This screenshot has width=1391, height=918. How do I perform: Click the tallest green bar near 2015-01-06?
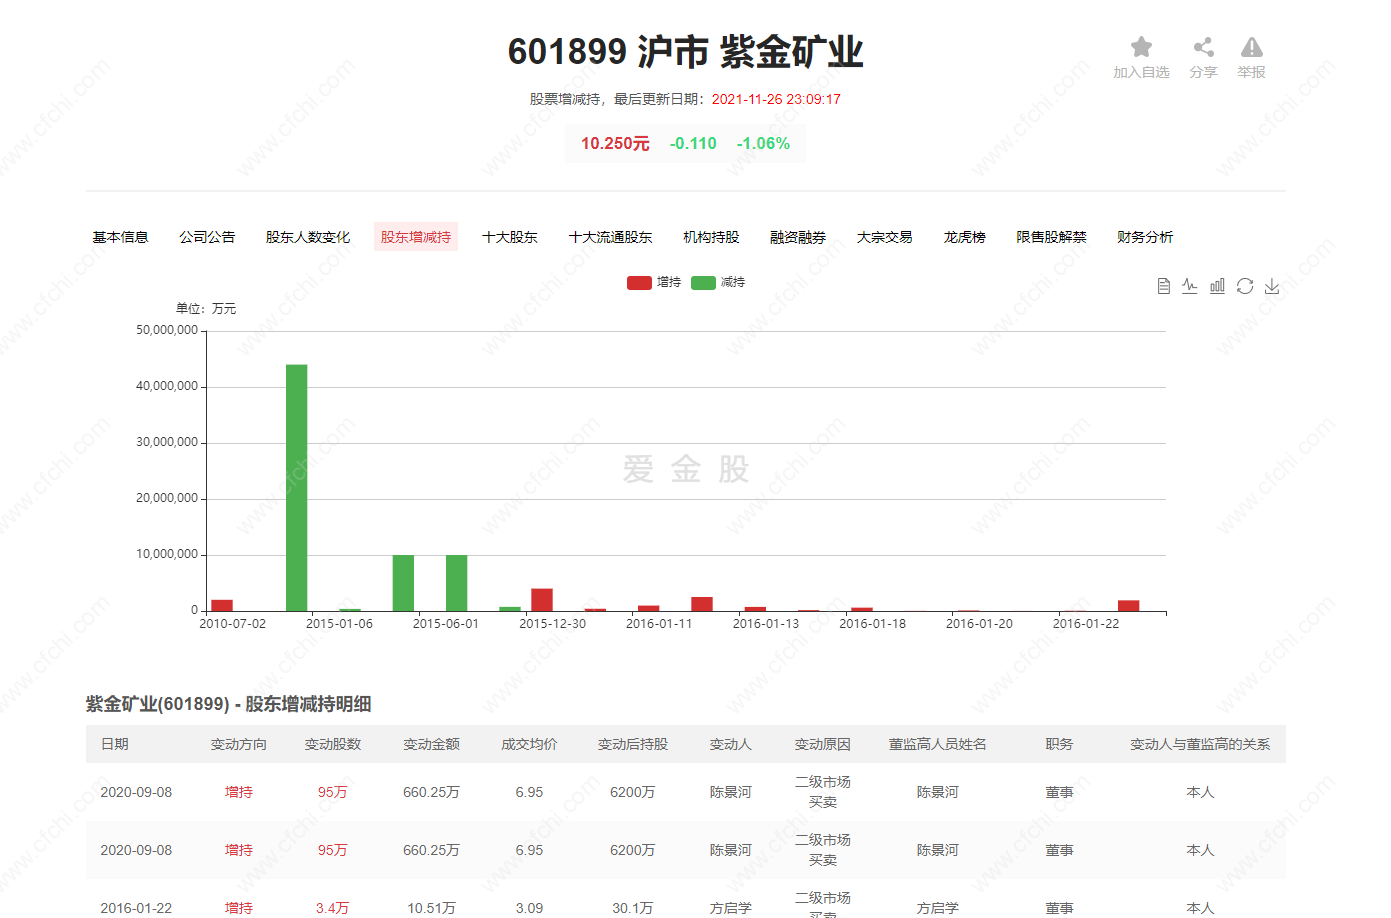pyautogui.click(x=296, y=487)
